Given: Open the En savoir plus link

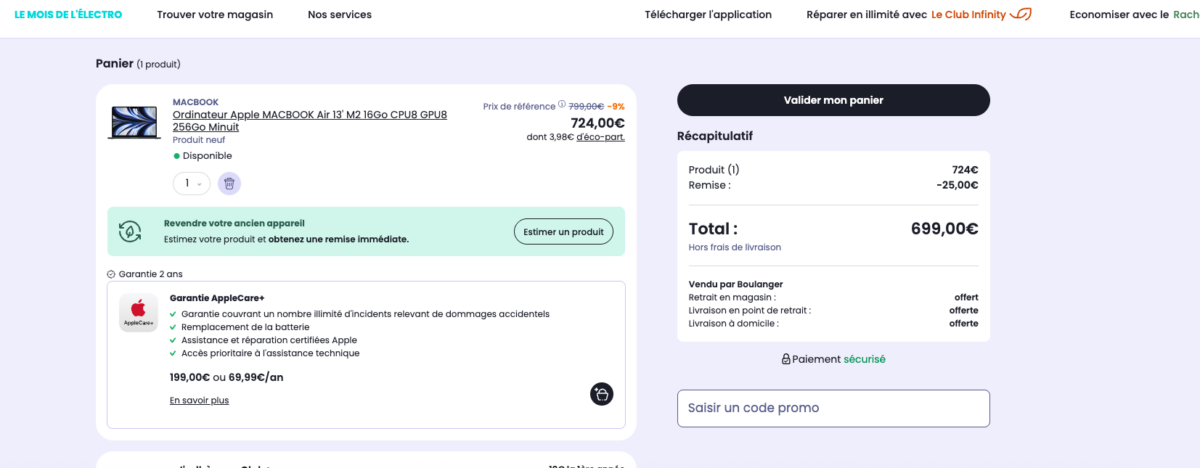Looking at the screenshot, I should pyautogui.click(x=199, y=400).
